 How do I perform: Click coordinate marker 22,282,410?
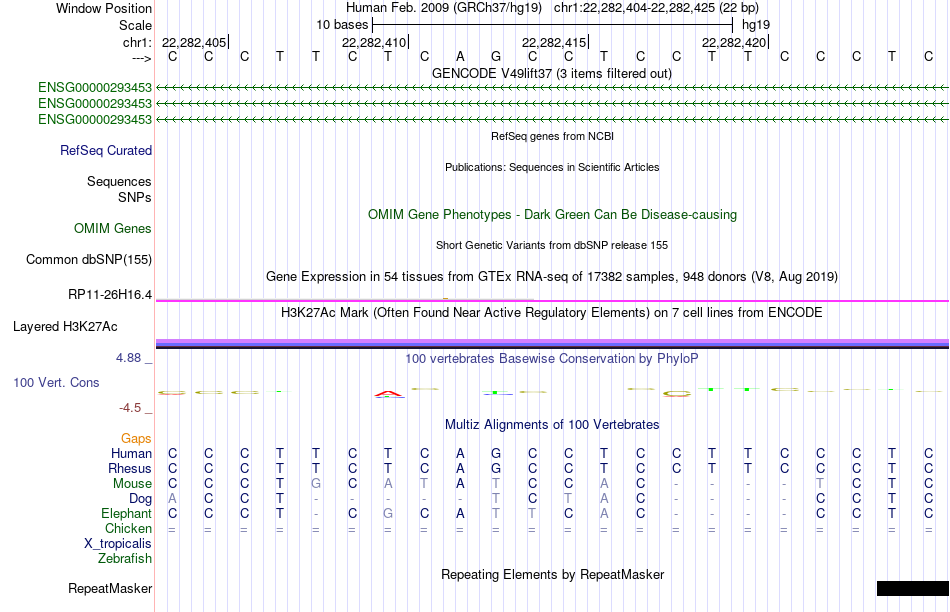[374, 42]
